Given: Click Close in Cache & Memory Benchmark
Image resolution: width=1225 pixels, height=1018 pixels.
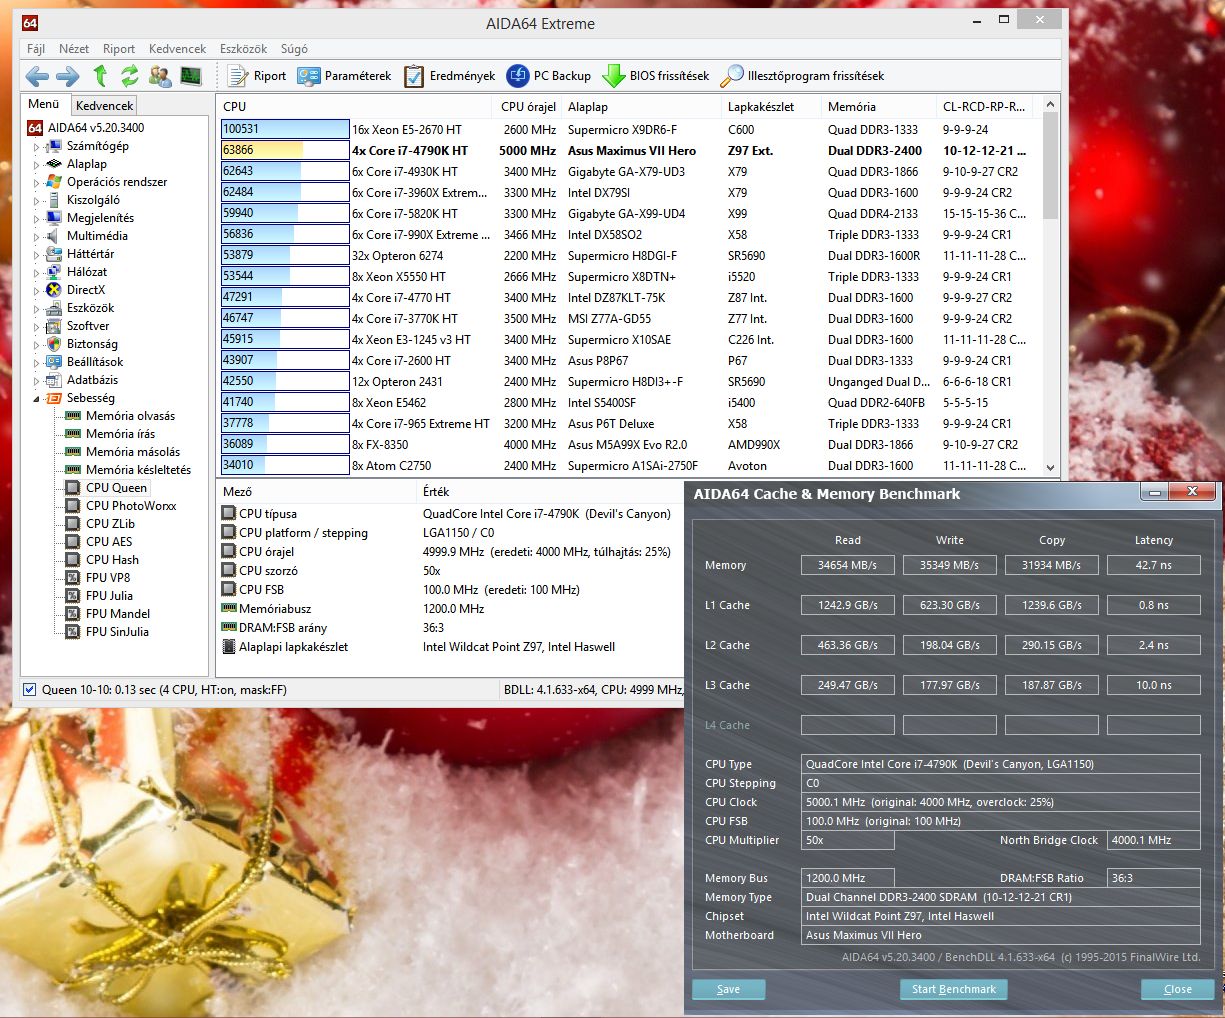Looking at the screenshot, I should pos(1178,989).
